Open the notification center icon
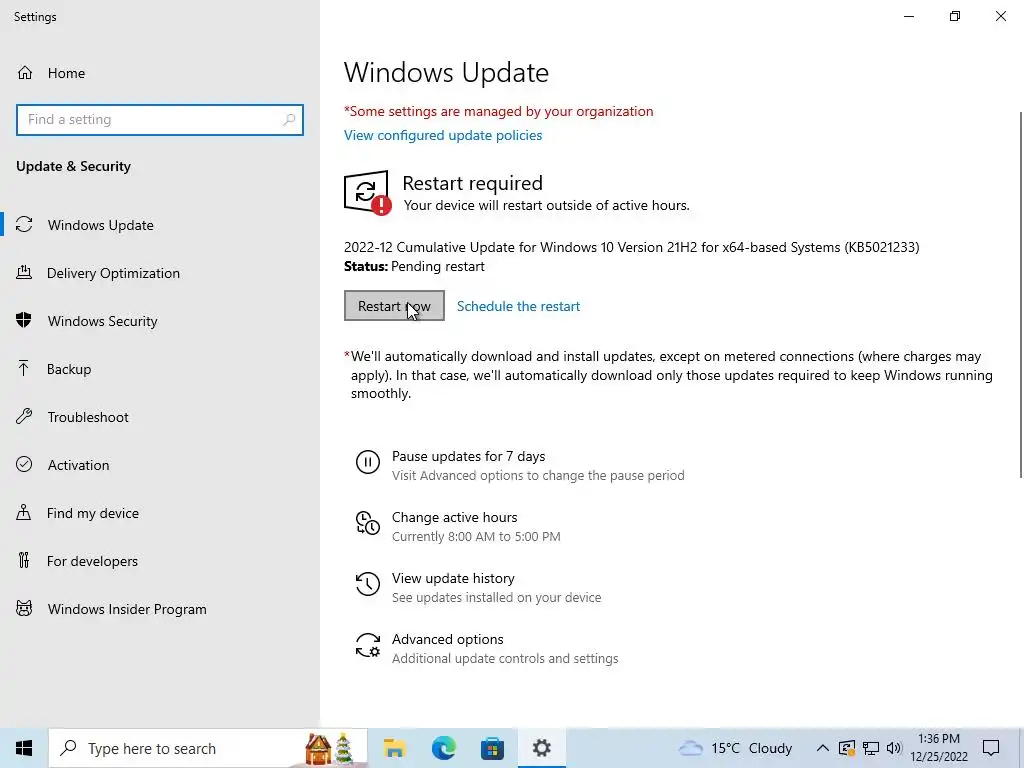Image resolution: width=1024 pixels, height=768 pixels. tap(991, 748)
